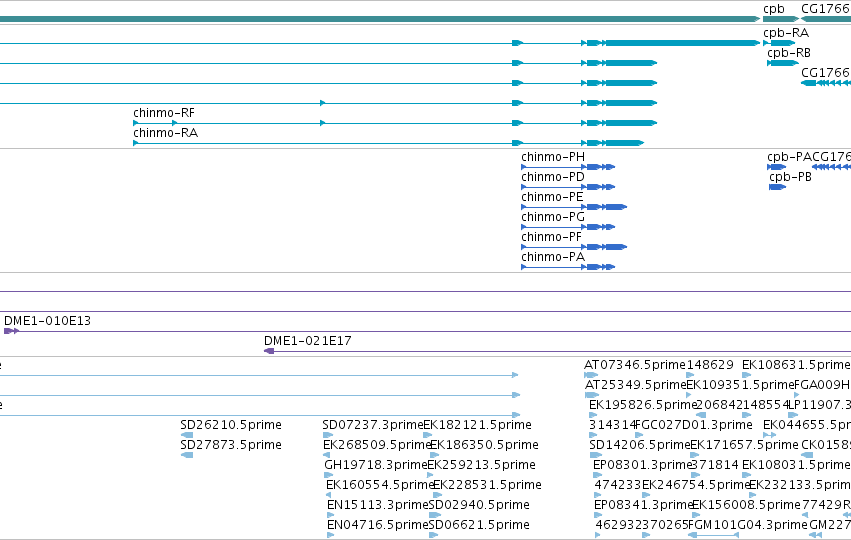Click the EK171657.5prime EST label
Image resolution: width=851 pixels, height=540 pixels.
point(744,445)
